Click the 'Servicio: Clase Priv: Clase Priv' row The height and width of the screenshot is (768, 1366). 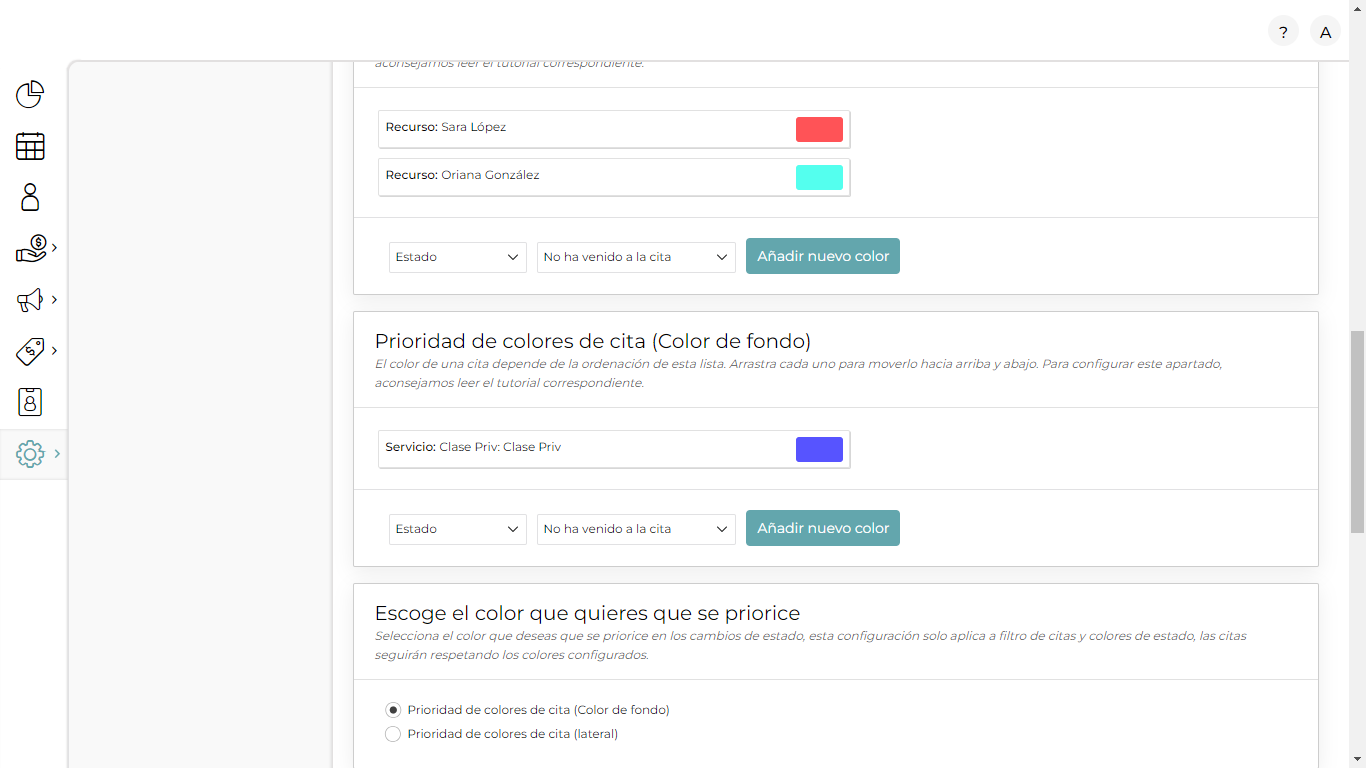point(614,449)
